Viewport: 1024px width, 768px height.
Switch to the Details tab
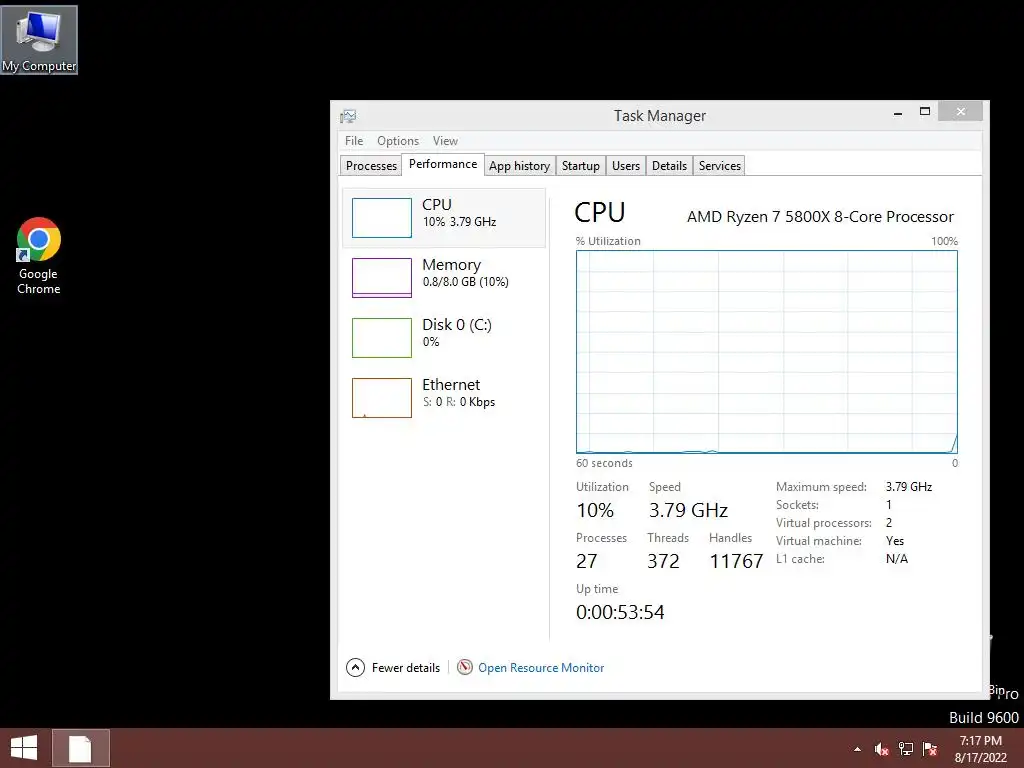pyautogui.click(x=669, y=166)
